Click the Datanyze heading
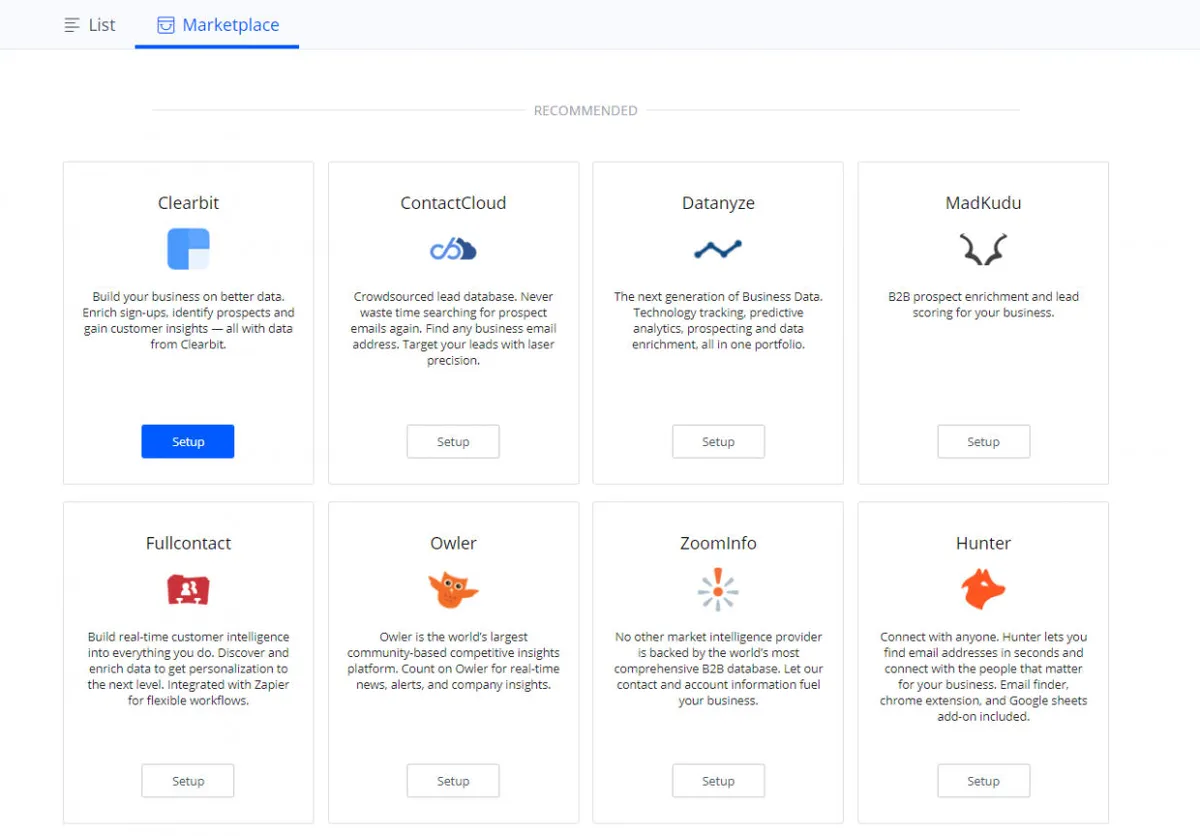The width and height of the screenshot is (1200, 836). [x=718, y=203]
